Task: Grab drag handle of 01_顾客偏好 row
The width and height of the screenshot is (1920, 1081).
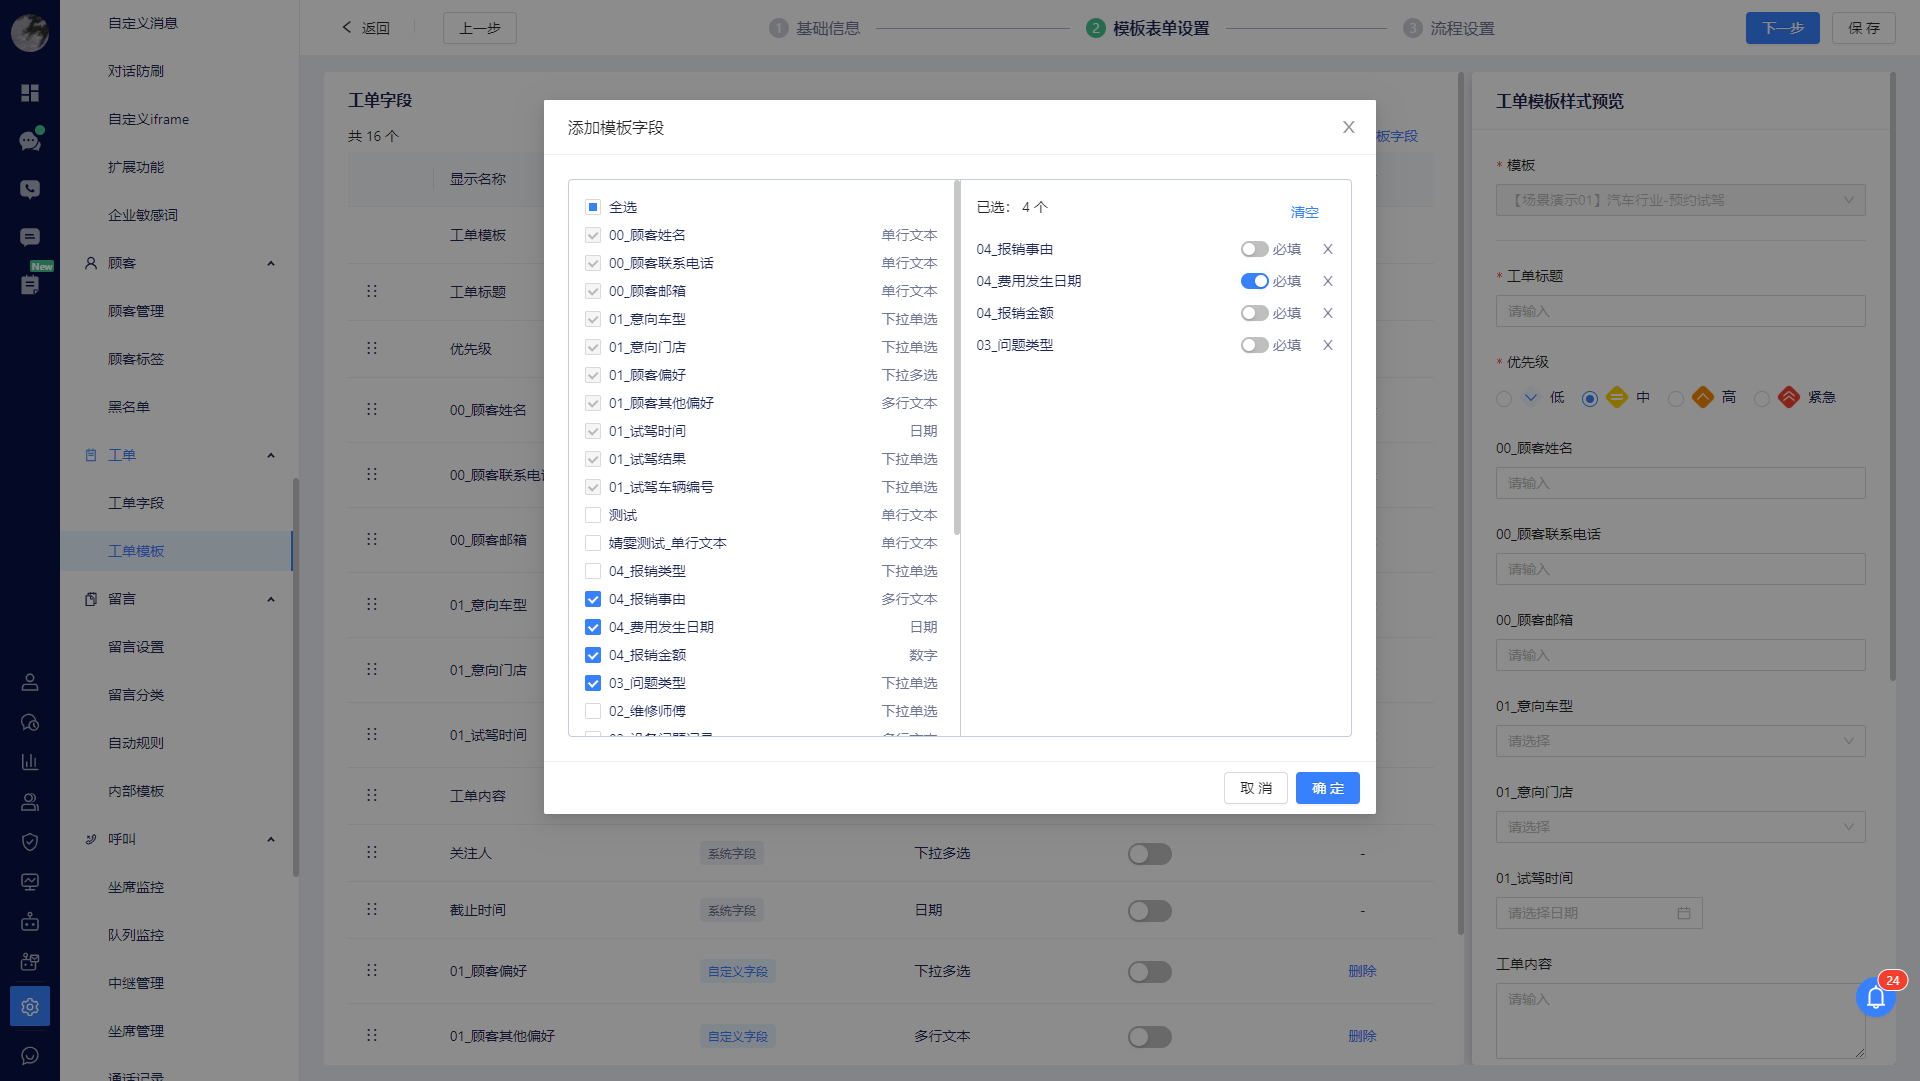Action: (372, 970)
